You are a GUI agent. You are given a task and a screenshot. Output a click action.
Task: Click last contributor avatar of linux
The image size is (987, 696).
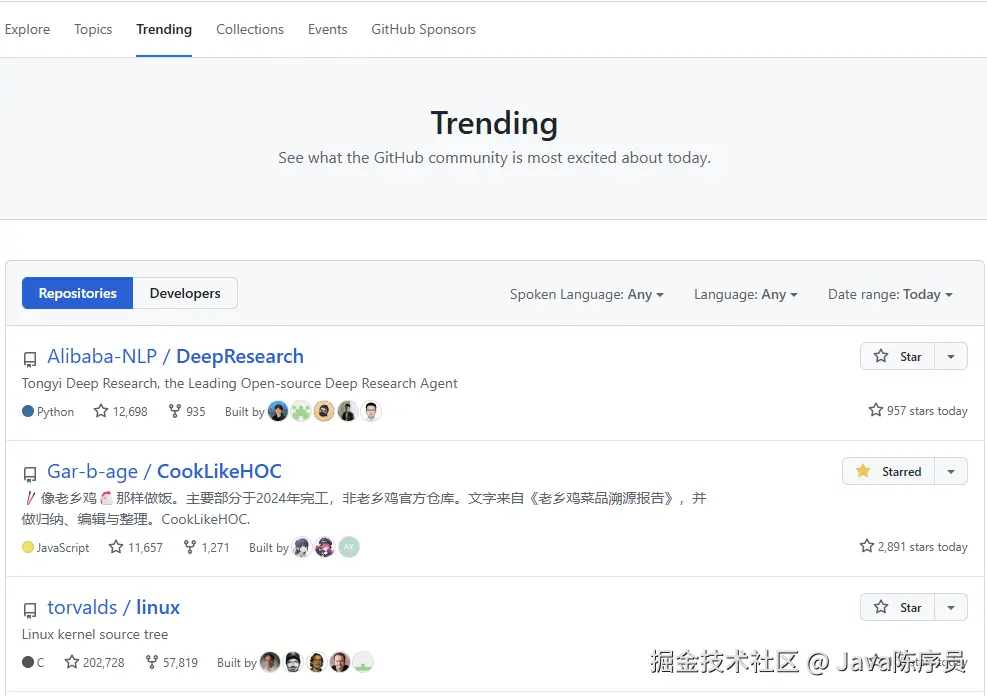pyautogui.click(x=363, y=662)
